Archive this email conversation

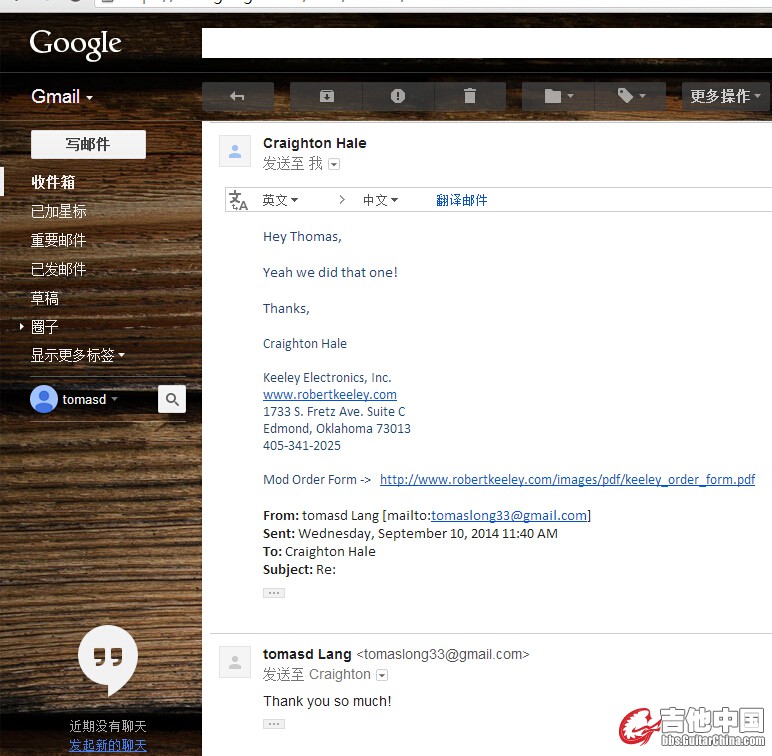[327, 96]
